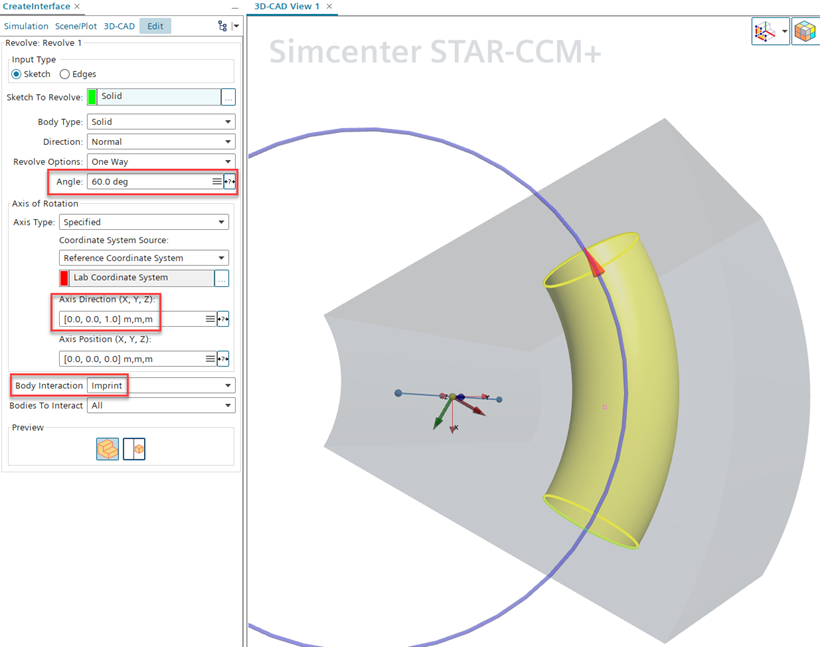Click ellipsis button beside Lab Coordinate System
The image size is (820, 647).
(222, 278)
